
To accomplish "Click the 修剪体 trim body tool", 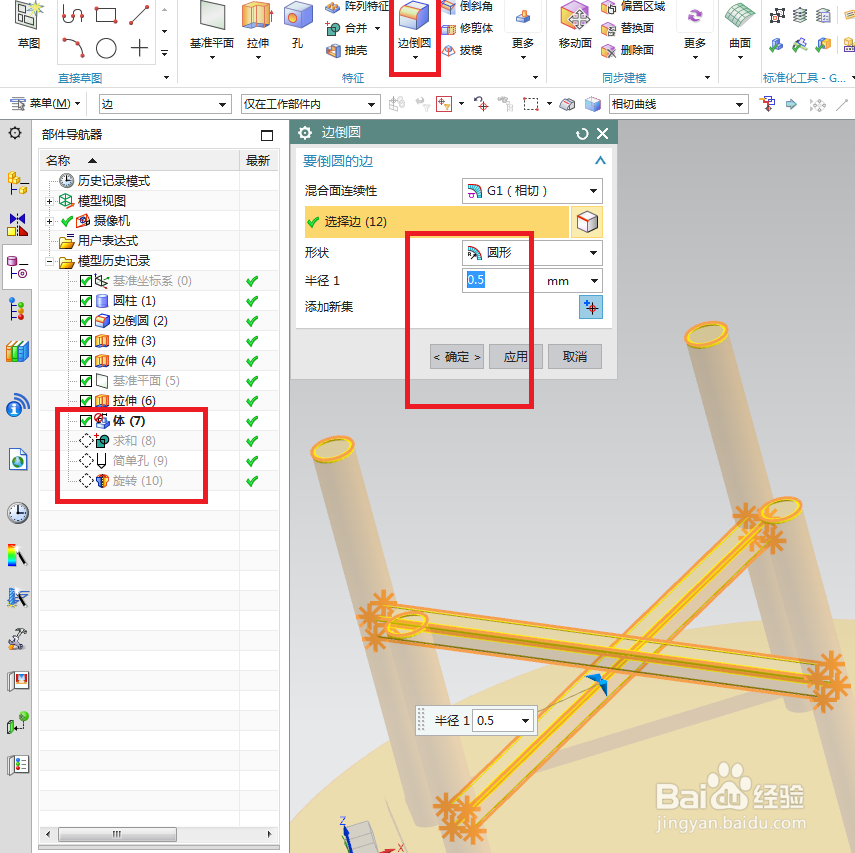I will click(467, 28).
